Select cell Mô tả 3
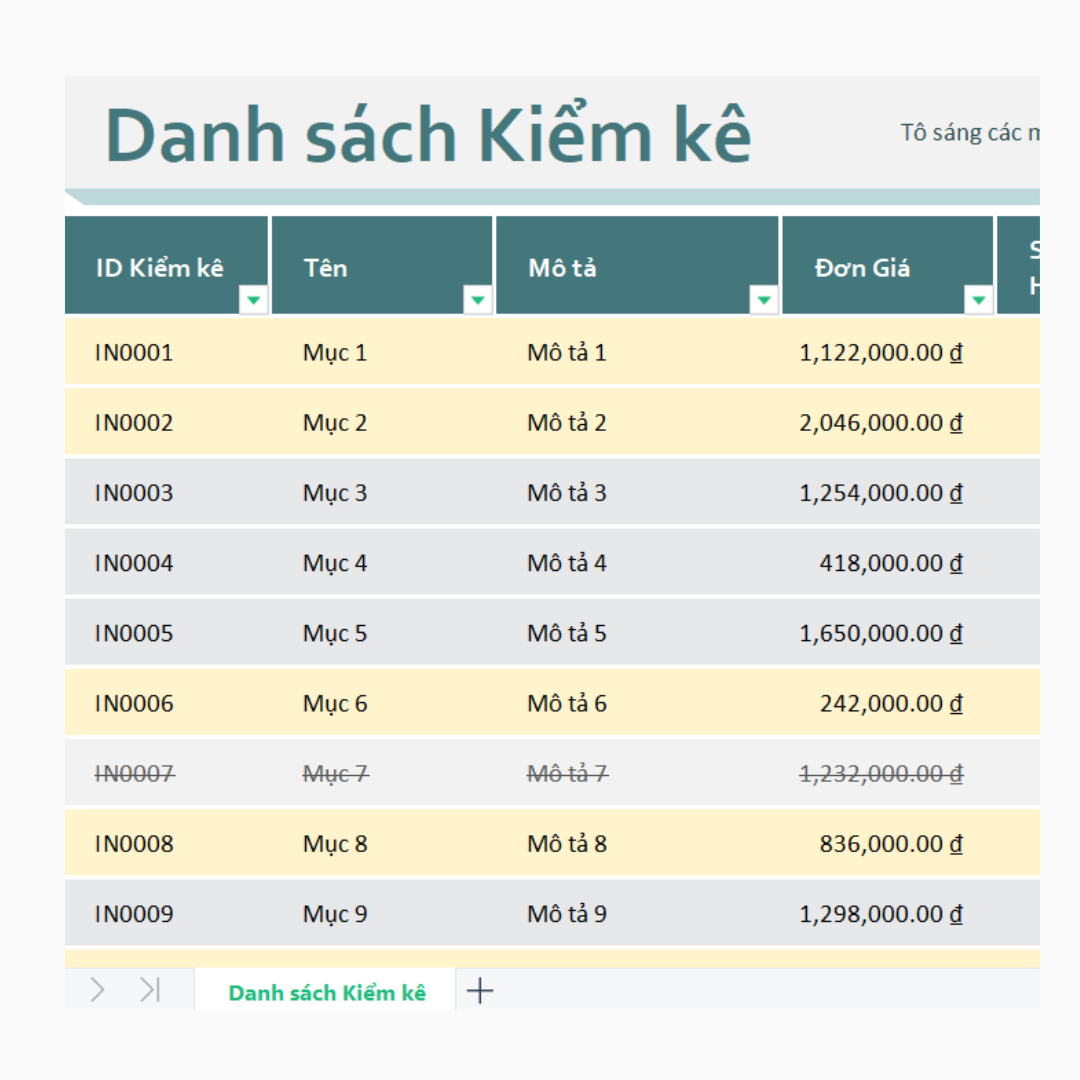 click(637, 492)
